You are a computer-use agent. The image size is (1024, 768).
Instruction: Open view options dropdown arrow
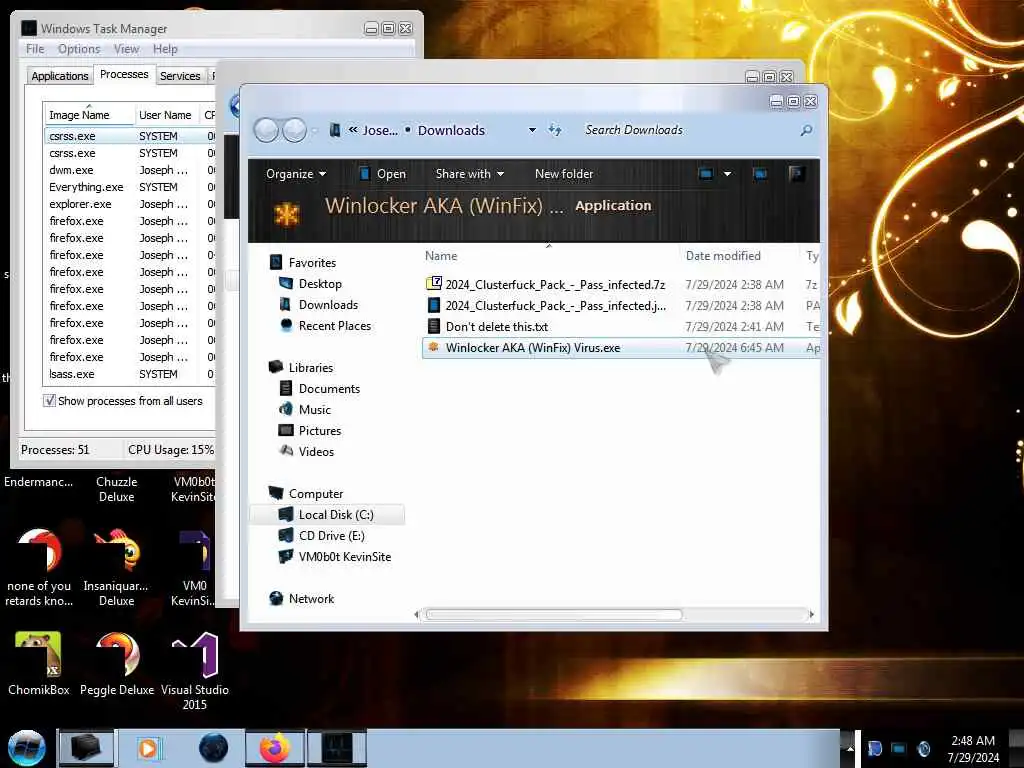[727, 174]
